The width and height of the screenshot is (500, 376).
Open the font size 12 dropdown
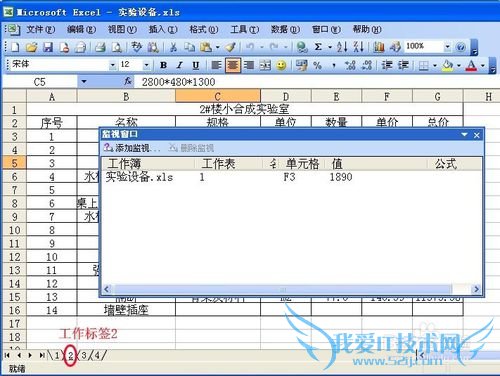click(146, 65)
